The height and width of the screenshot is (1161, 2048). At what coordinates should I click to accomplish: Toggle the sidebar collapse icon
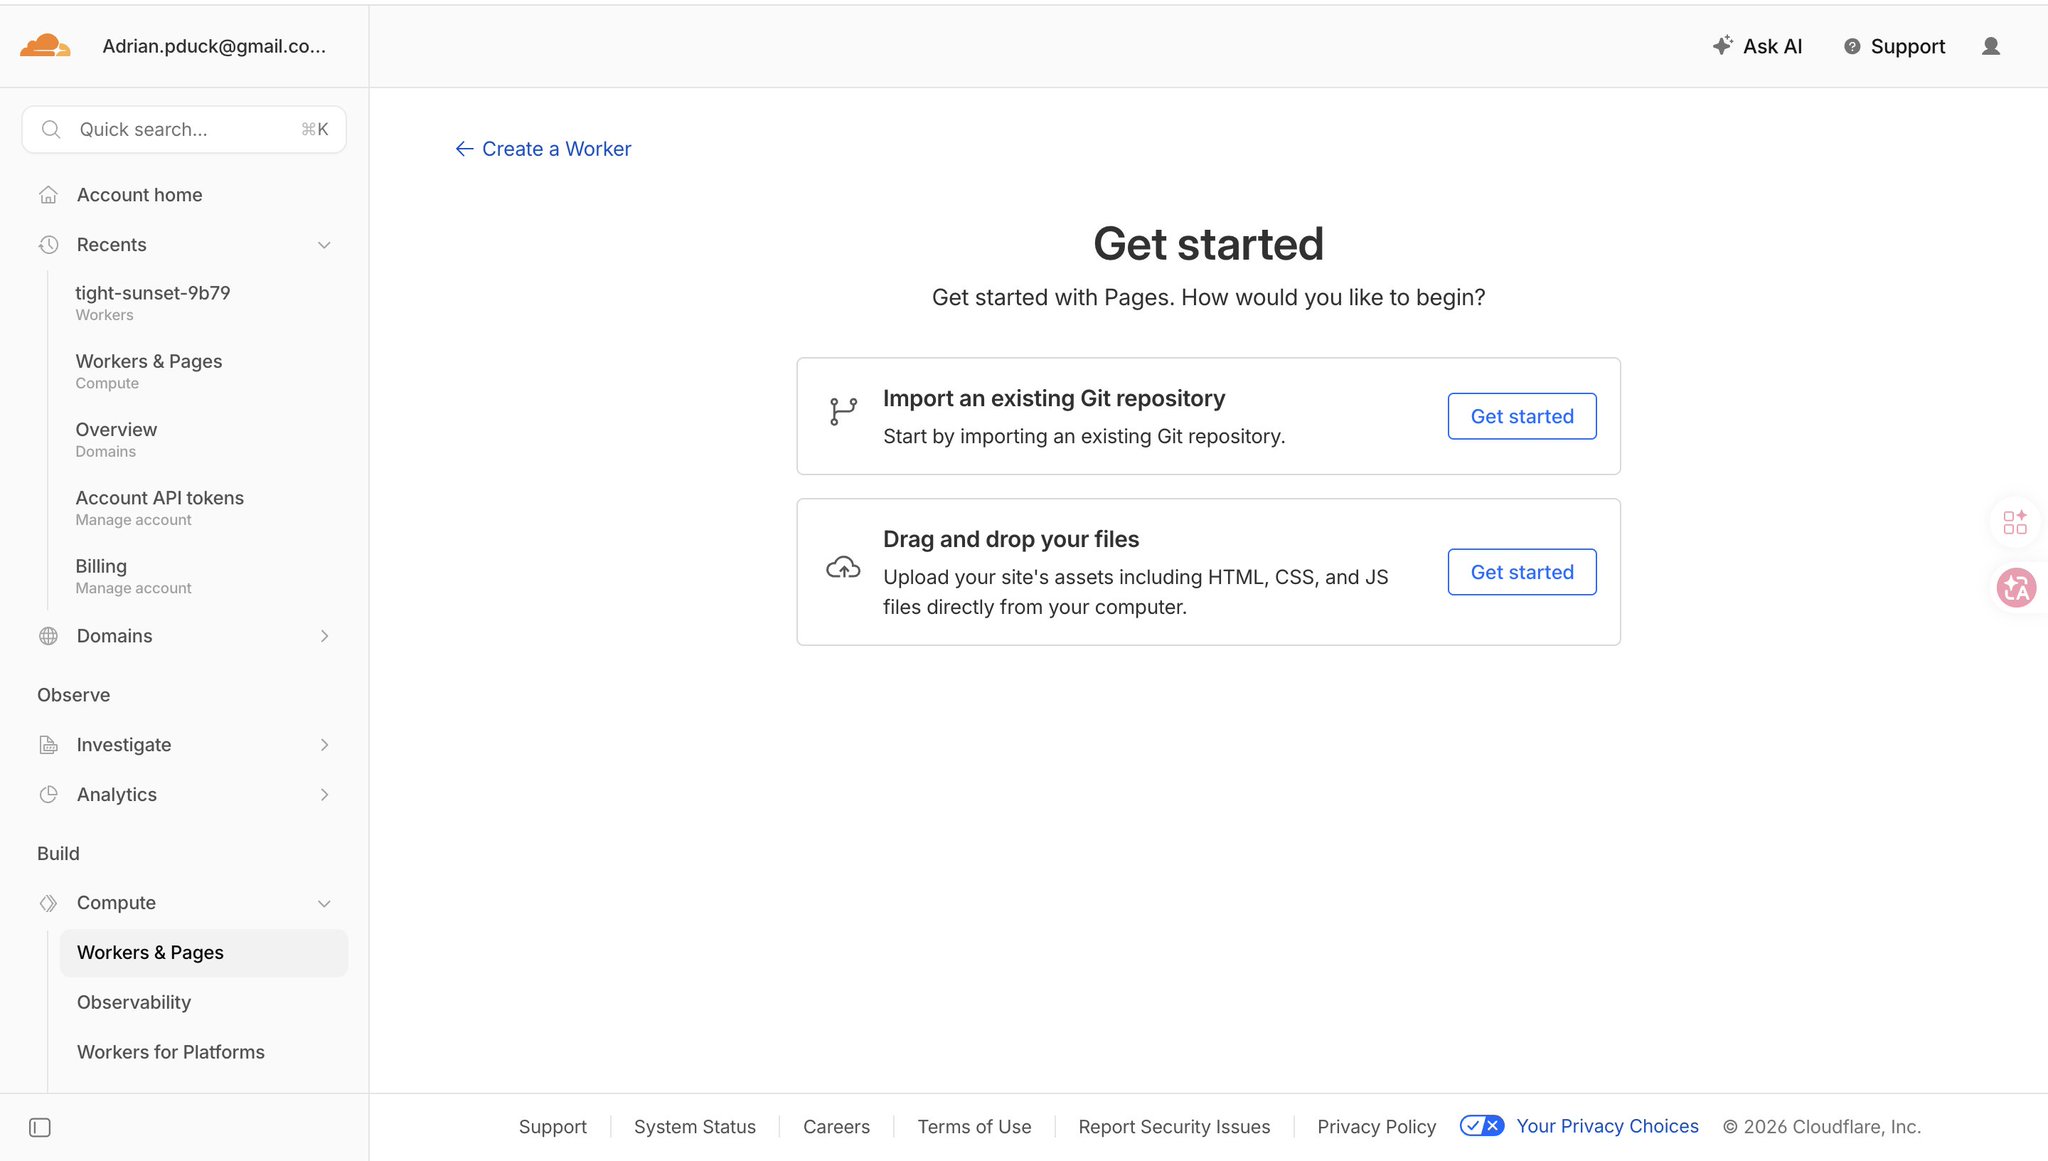coord(40,1128)
